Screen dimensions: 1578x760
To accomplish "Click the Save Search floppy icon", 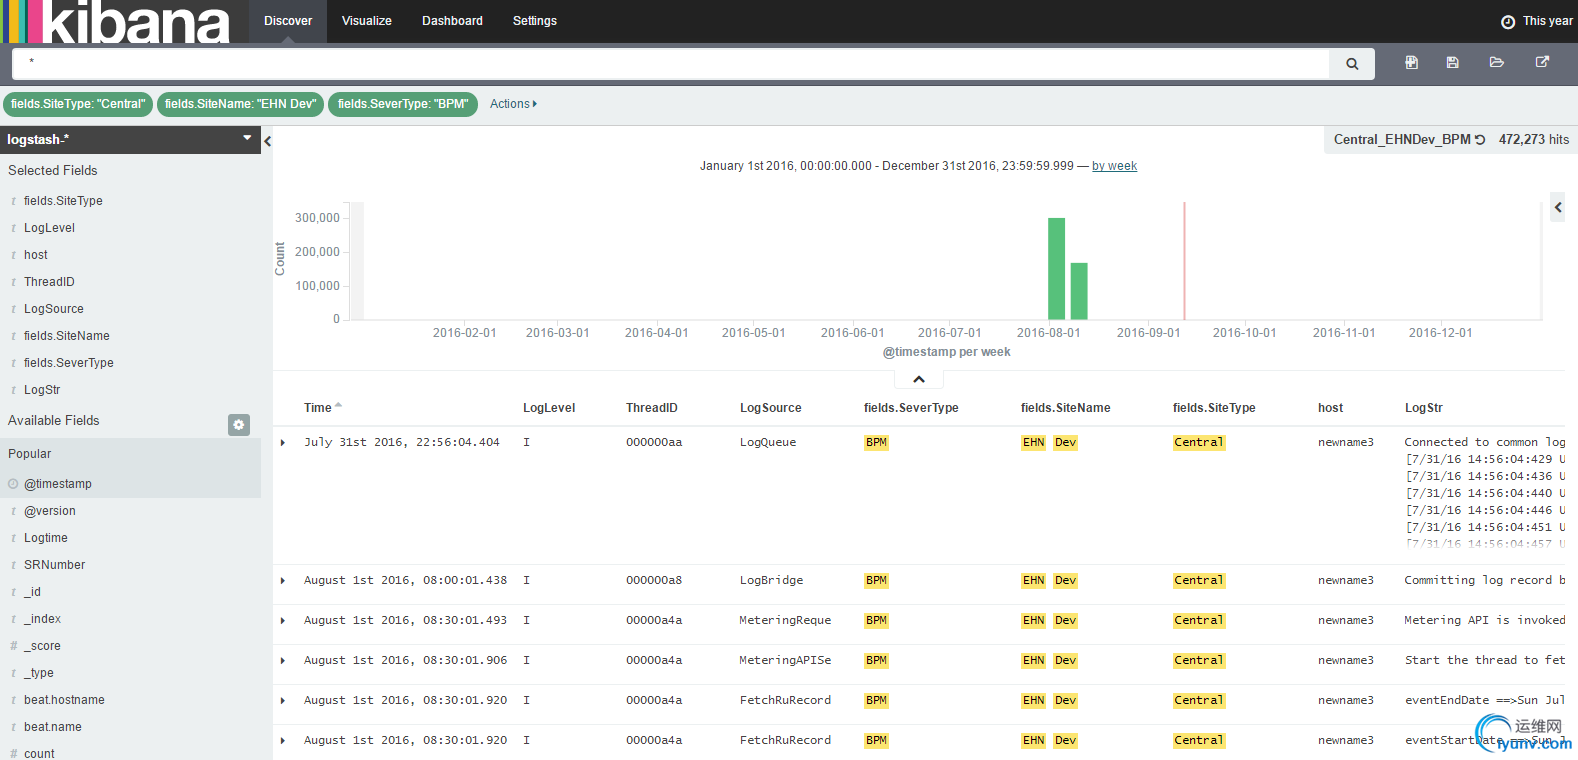I will pos(1452,62).
